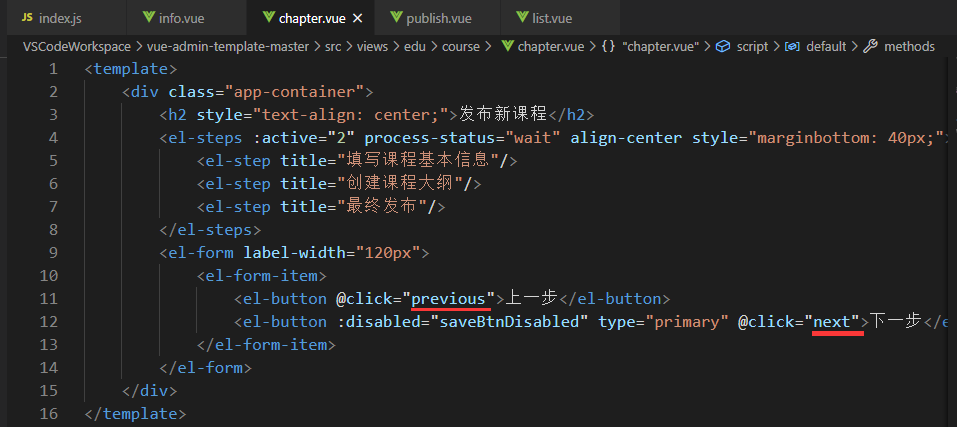Open the views breadcrumb segment
The width and height of the screenshot is (957, 427).
click(372, 46)
